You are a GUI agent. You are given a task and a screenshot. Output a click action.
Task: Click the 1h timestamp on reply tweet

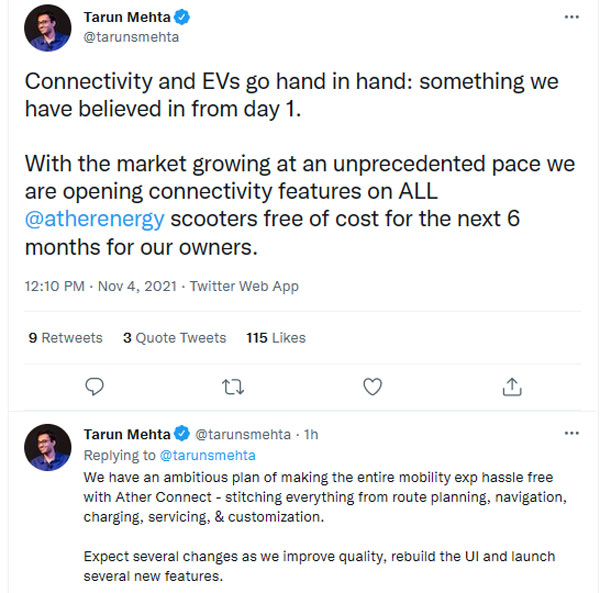[x=312, y=435]
